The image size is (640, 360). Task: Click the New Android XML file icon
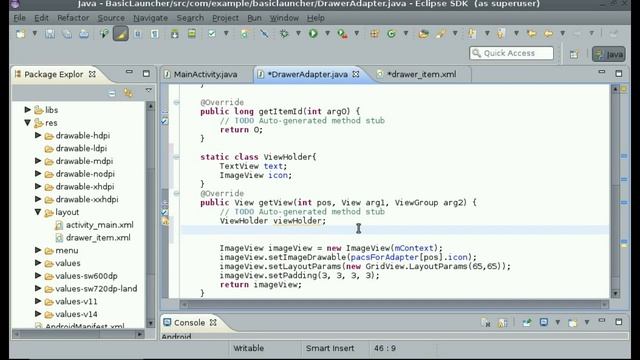point(244,34)
